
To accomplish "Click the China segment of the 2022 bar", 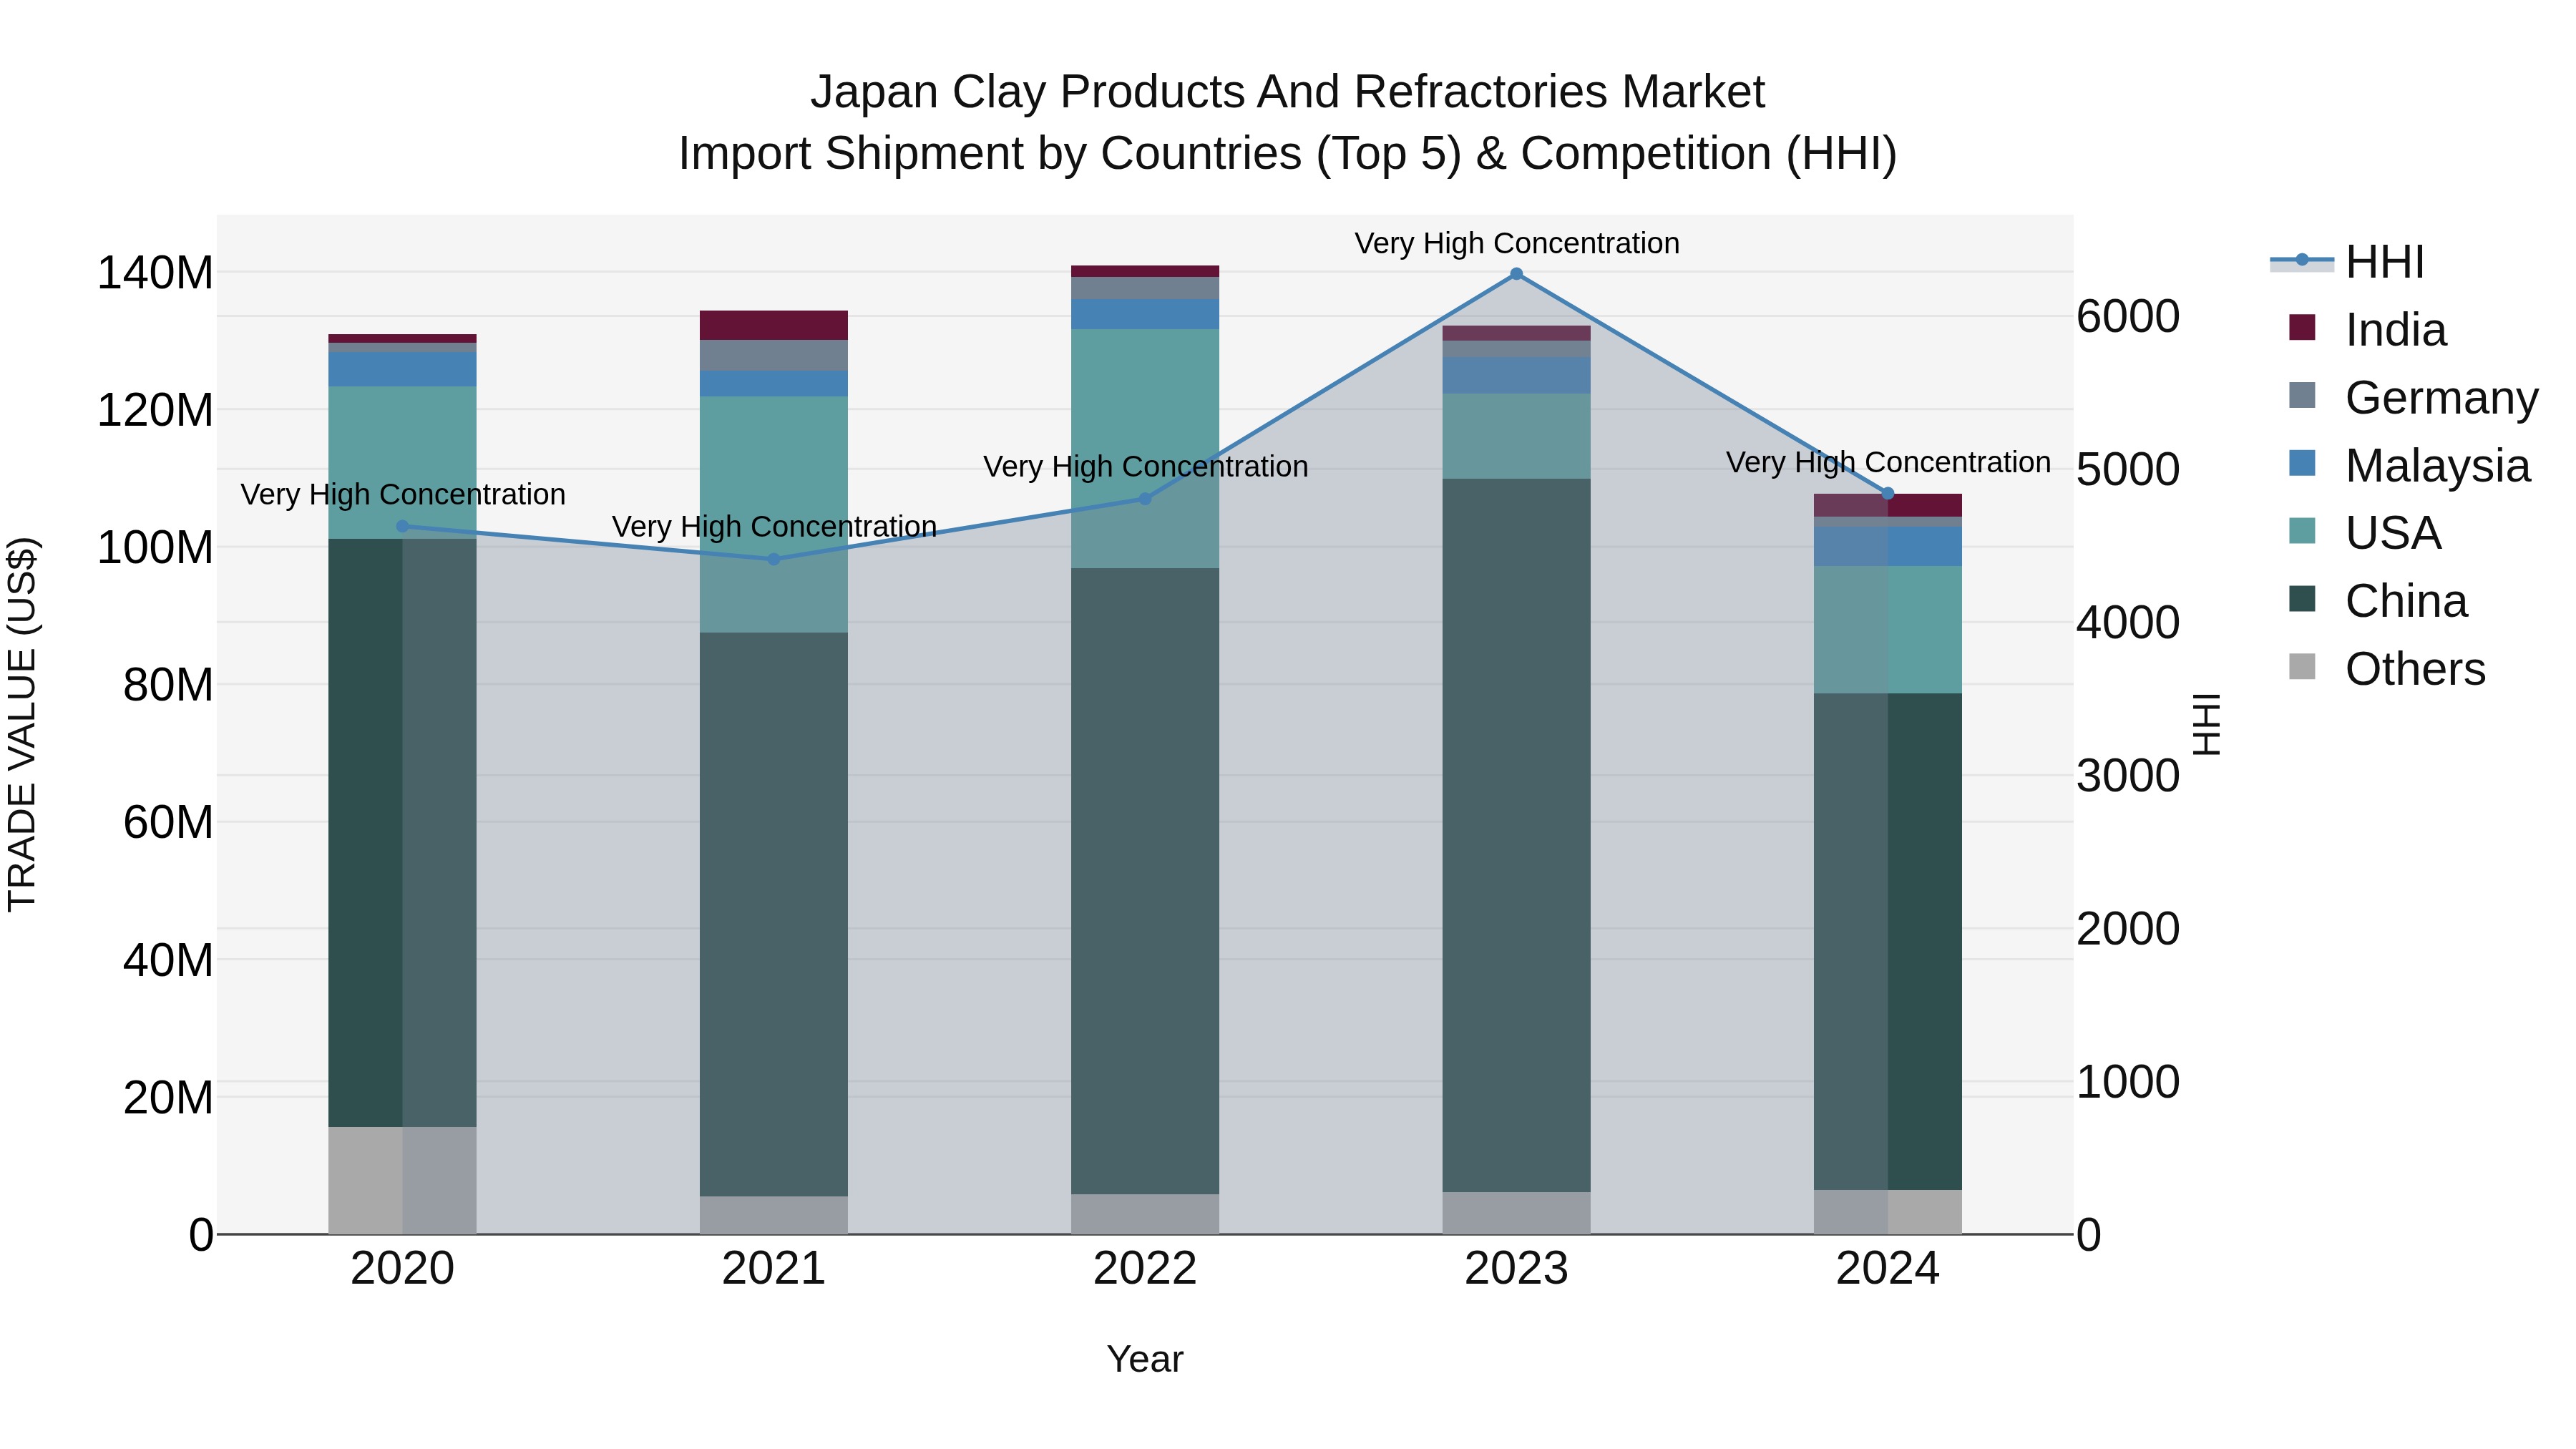I will 1145,881.
